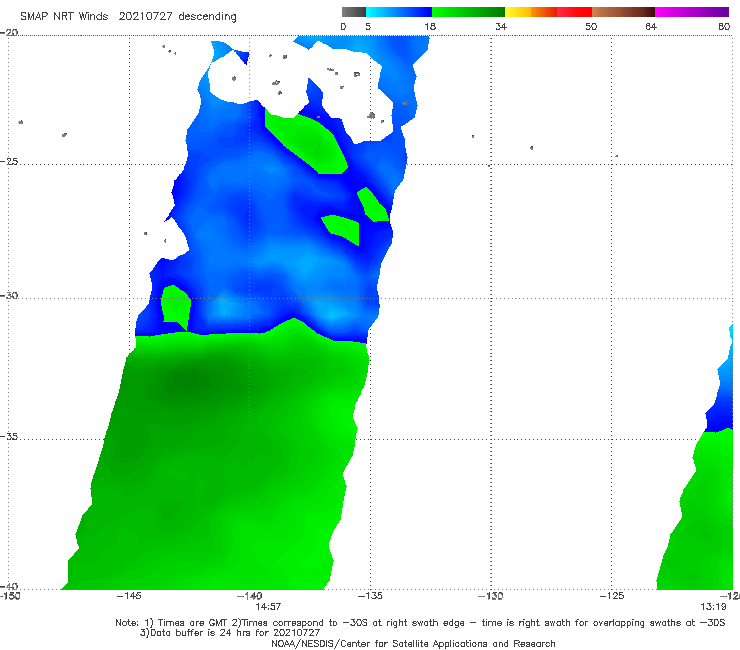The width and height of the screenshot is (740, 650).
Task: Click the color bar label "18"
Action: pos(429,27)
